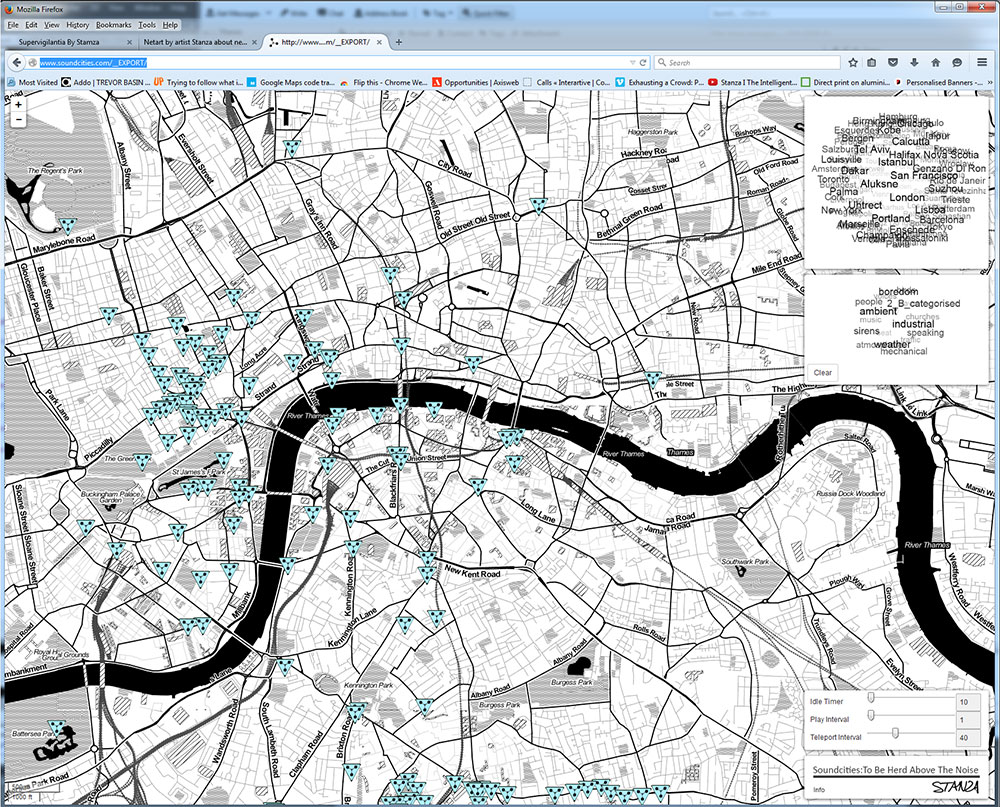Image resolution: width=1000 pixels, height=807 pixels.
Task: Click the Idle Timer value field
Action: tap(968, 702)
